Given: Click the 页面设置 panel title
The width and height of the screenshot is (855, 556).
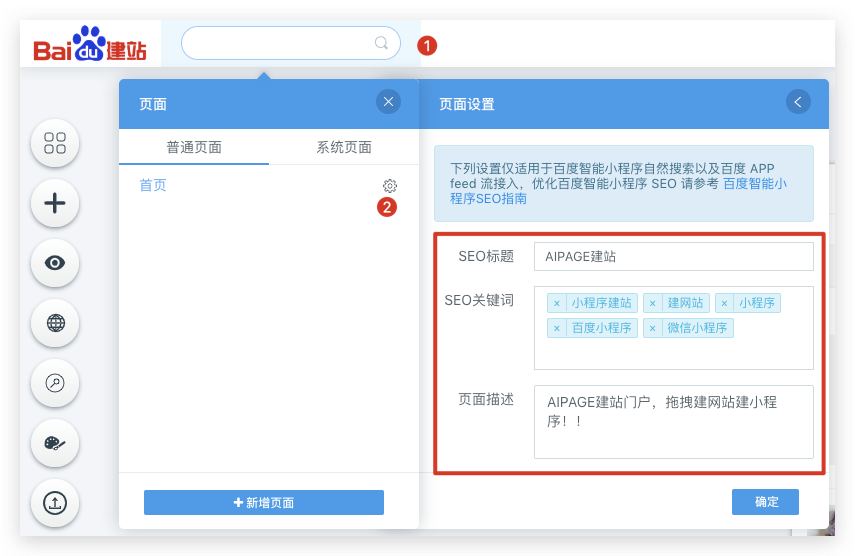Looking at the screenshot, I should tap(467, 104).
